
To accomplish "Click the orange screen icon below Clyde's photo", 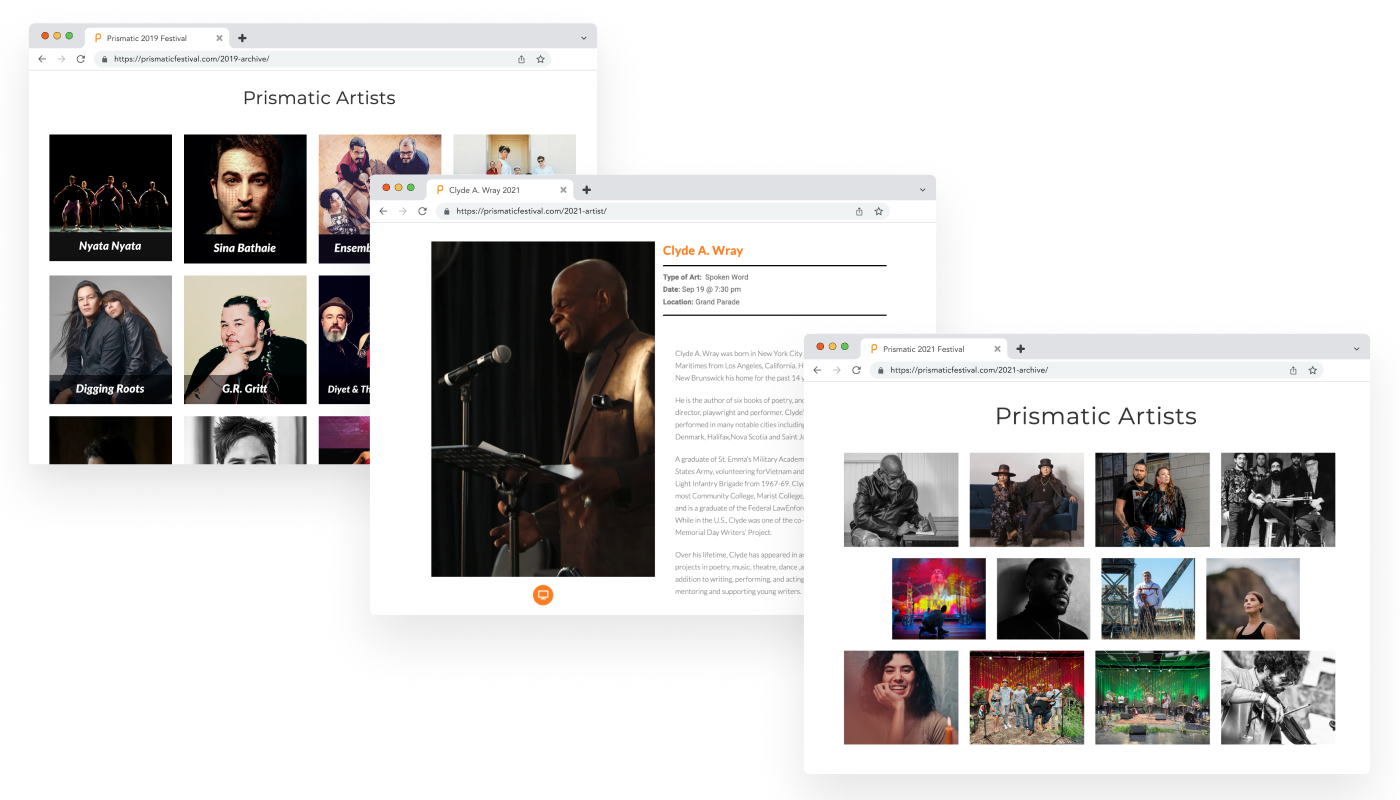I will [x=543, y=595].
